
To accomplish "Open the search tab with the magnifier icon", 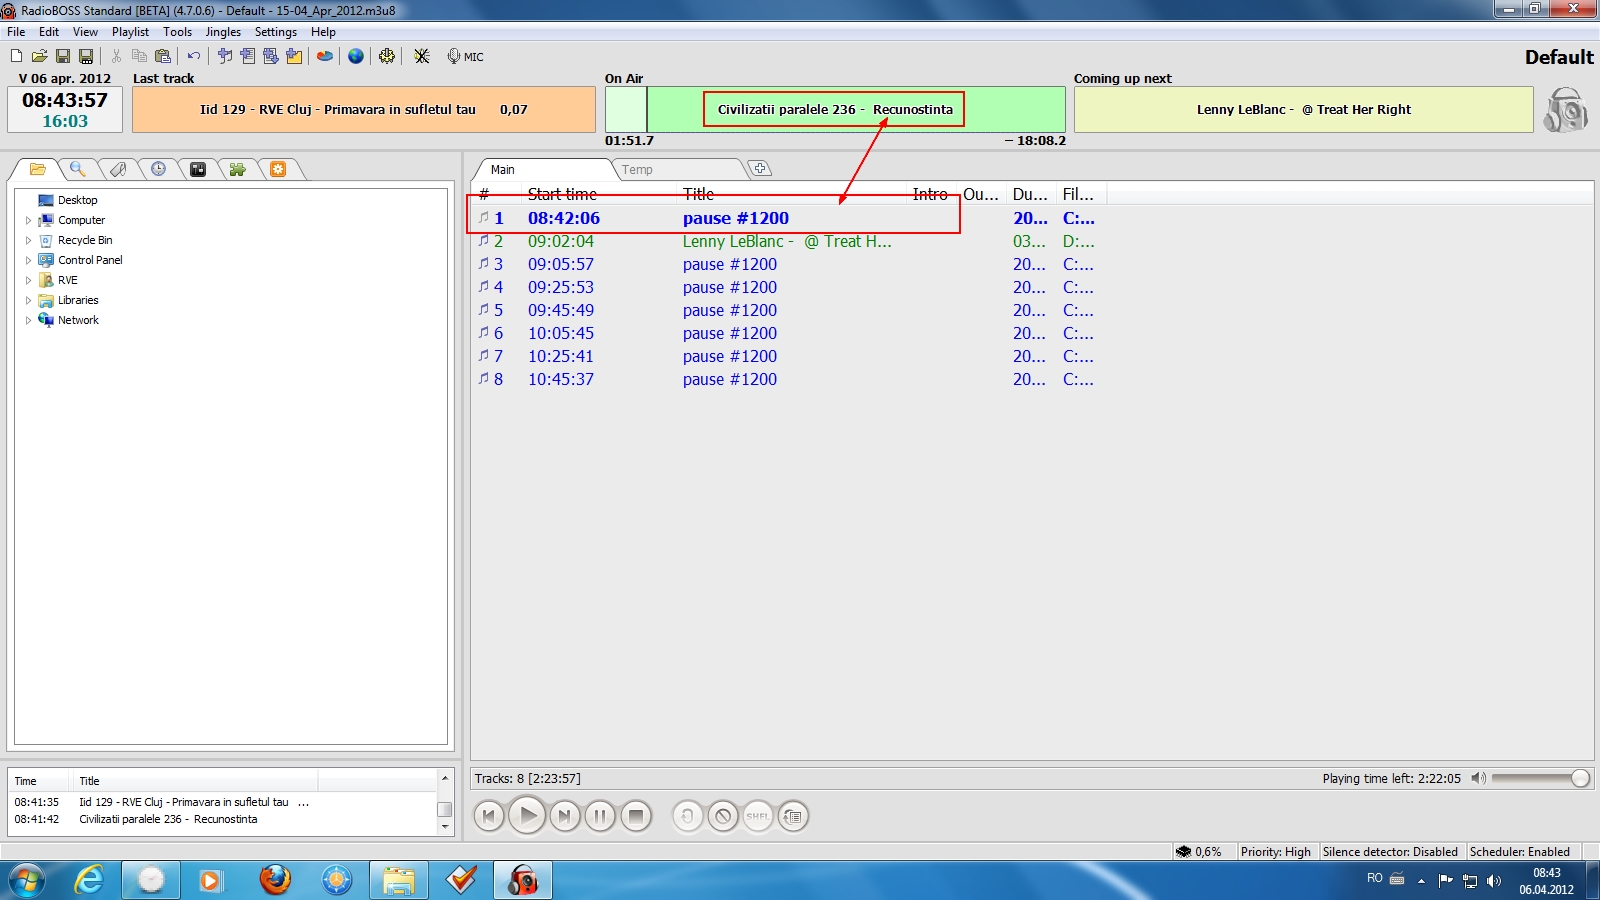I will [77, 169].
